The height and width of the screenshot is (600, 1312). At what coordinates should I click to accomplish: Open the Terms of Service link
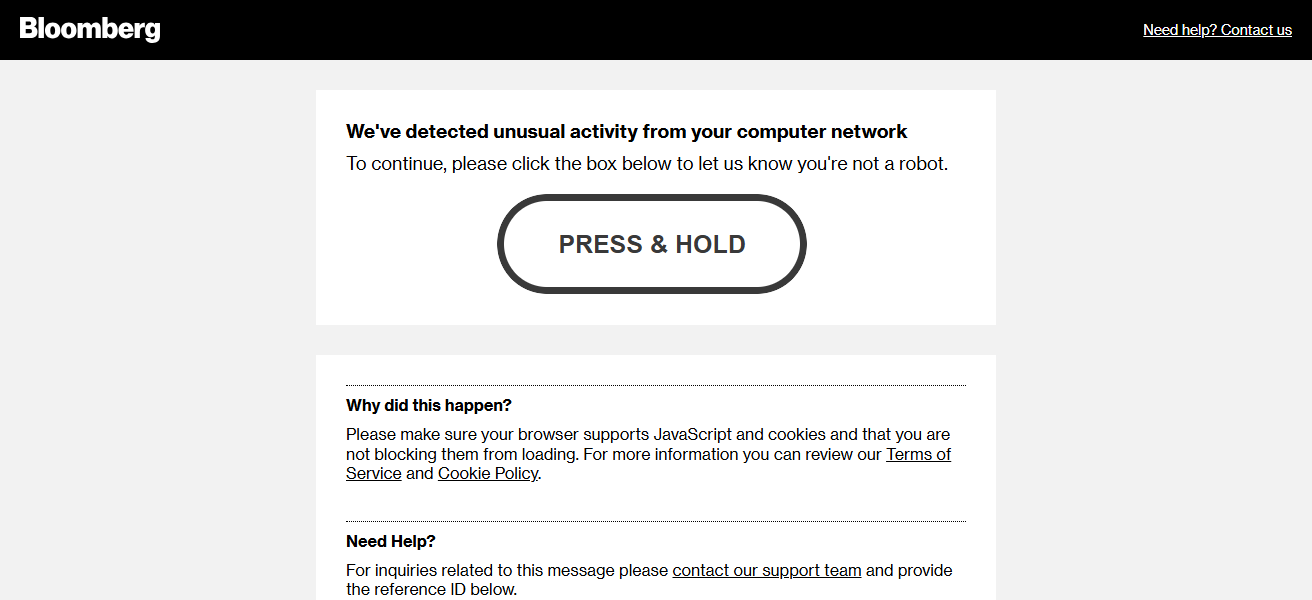917,454
